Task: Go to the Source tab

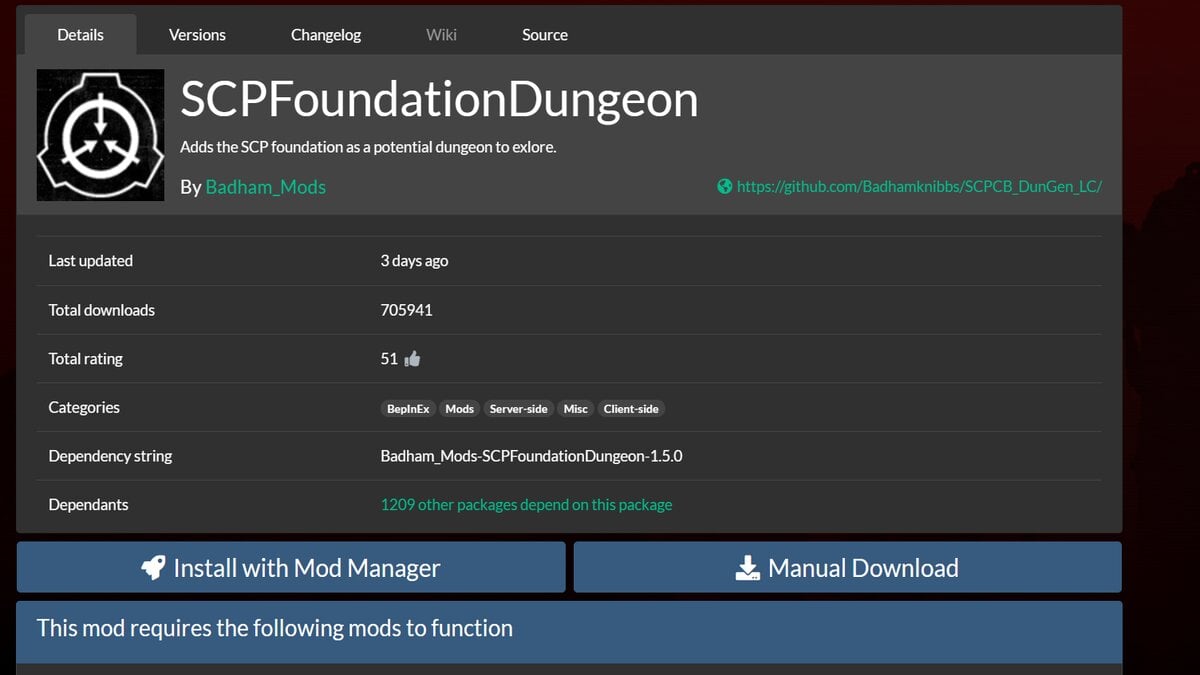Action: [545, 35]
